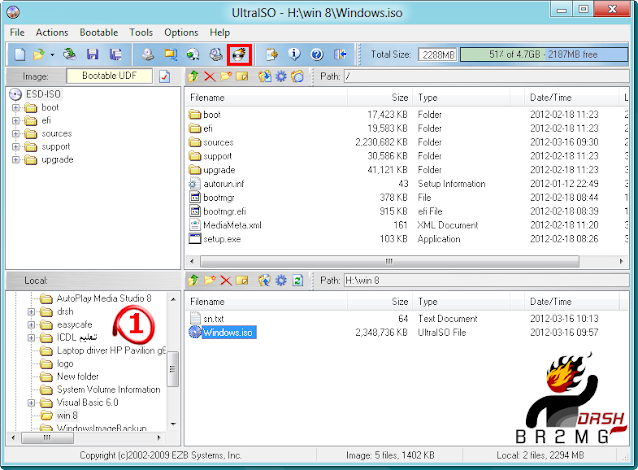
Task: Open the Options menu
Action: point(181,33)
